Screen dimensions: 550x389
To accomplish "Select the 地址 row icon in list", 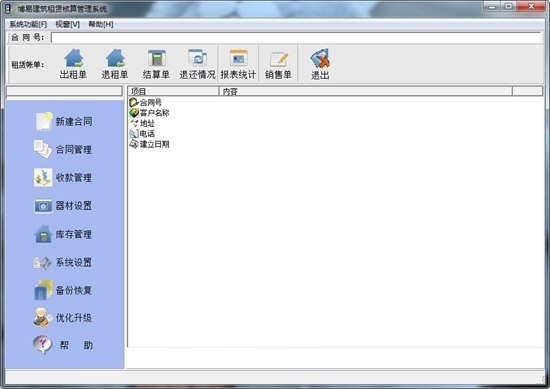I will (x=134, y=123).
